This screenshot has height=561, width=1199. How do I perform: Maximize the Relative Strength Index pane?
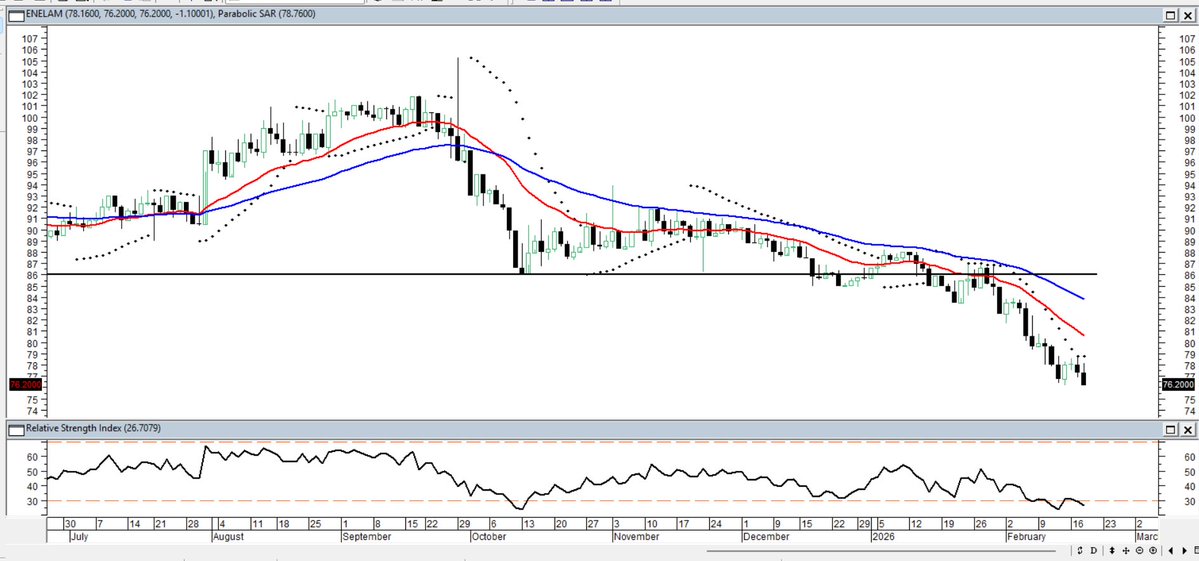(1173, 430)
